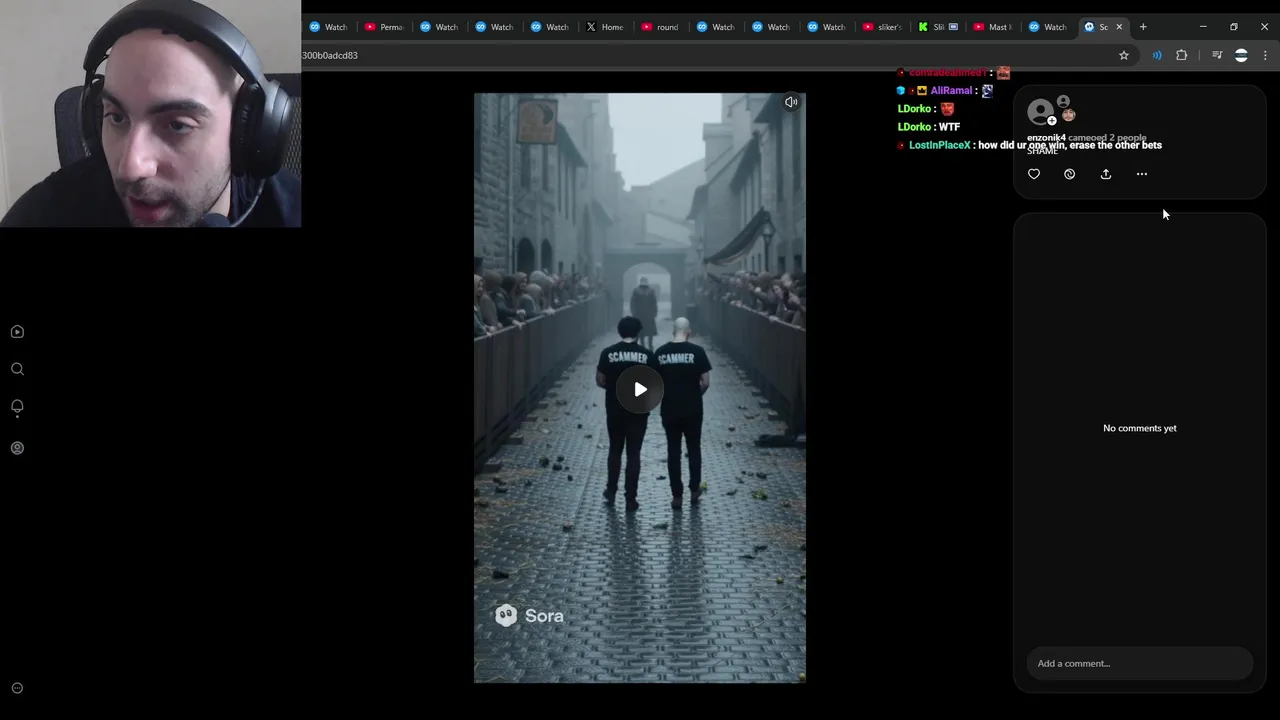This screenshot has width=1280, height=720.
Task: Bookmark this page with the star icon
Action: click(x=1124, y=56)
